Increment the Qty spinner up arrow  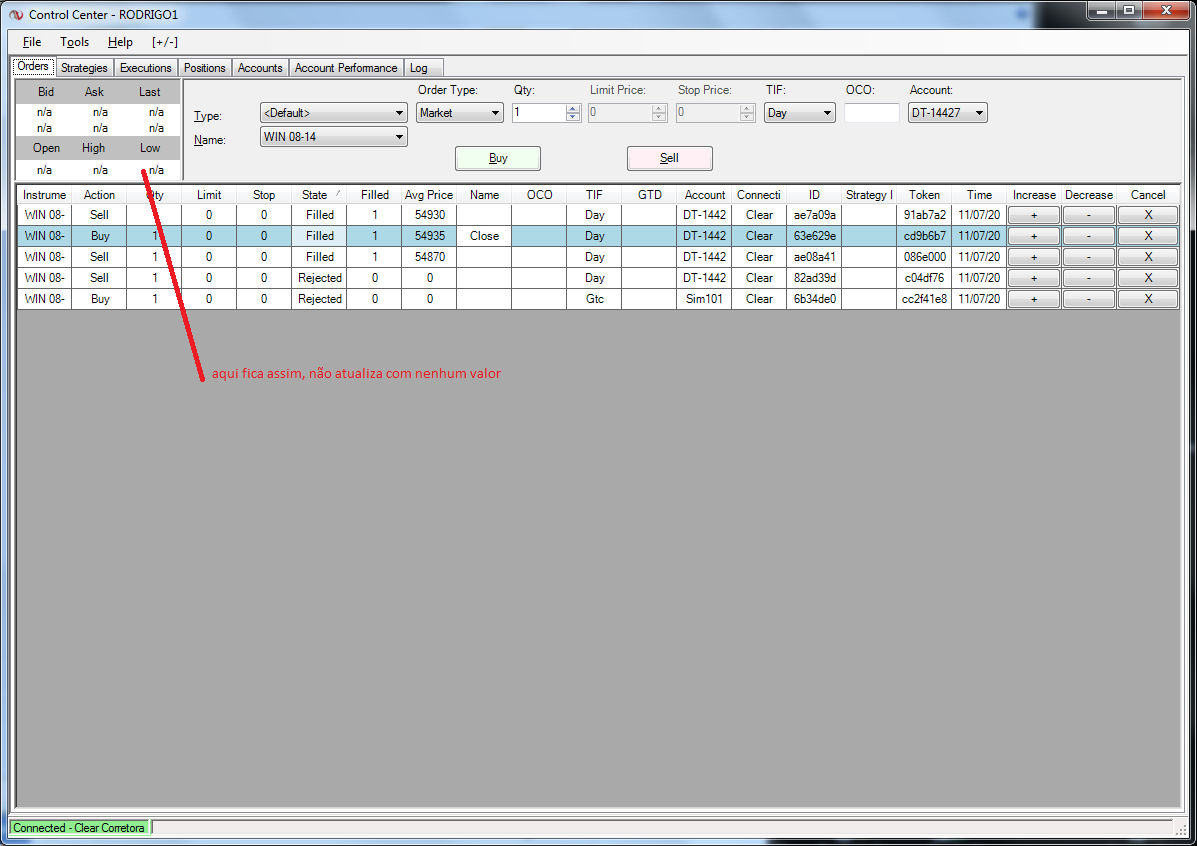click(573, 108)
